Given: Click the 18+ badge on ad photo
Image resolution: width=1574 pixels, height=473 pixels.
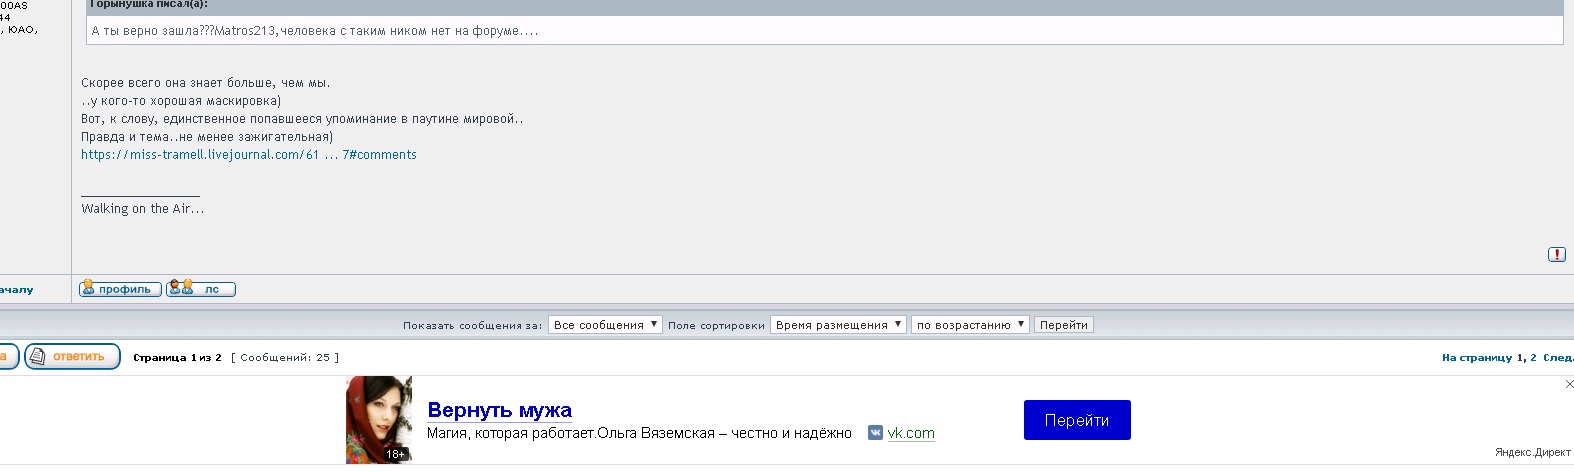Looking at the screenshot, I should click(396, 454).
